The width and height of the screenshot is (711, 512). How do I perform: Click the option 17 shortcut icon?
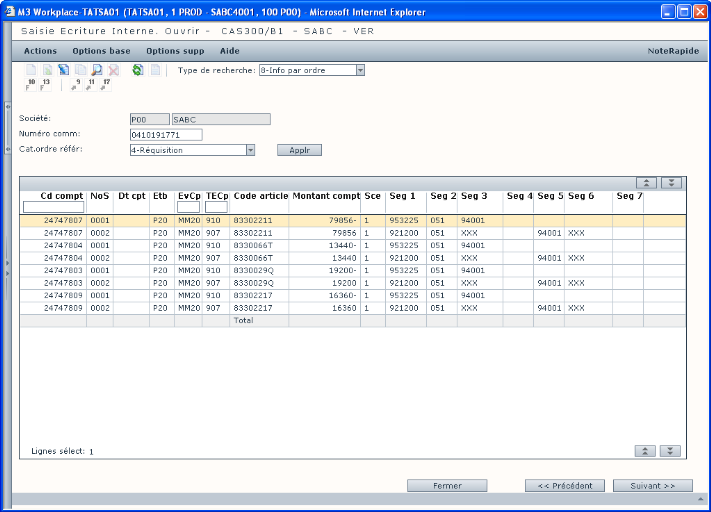105,85
